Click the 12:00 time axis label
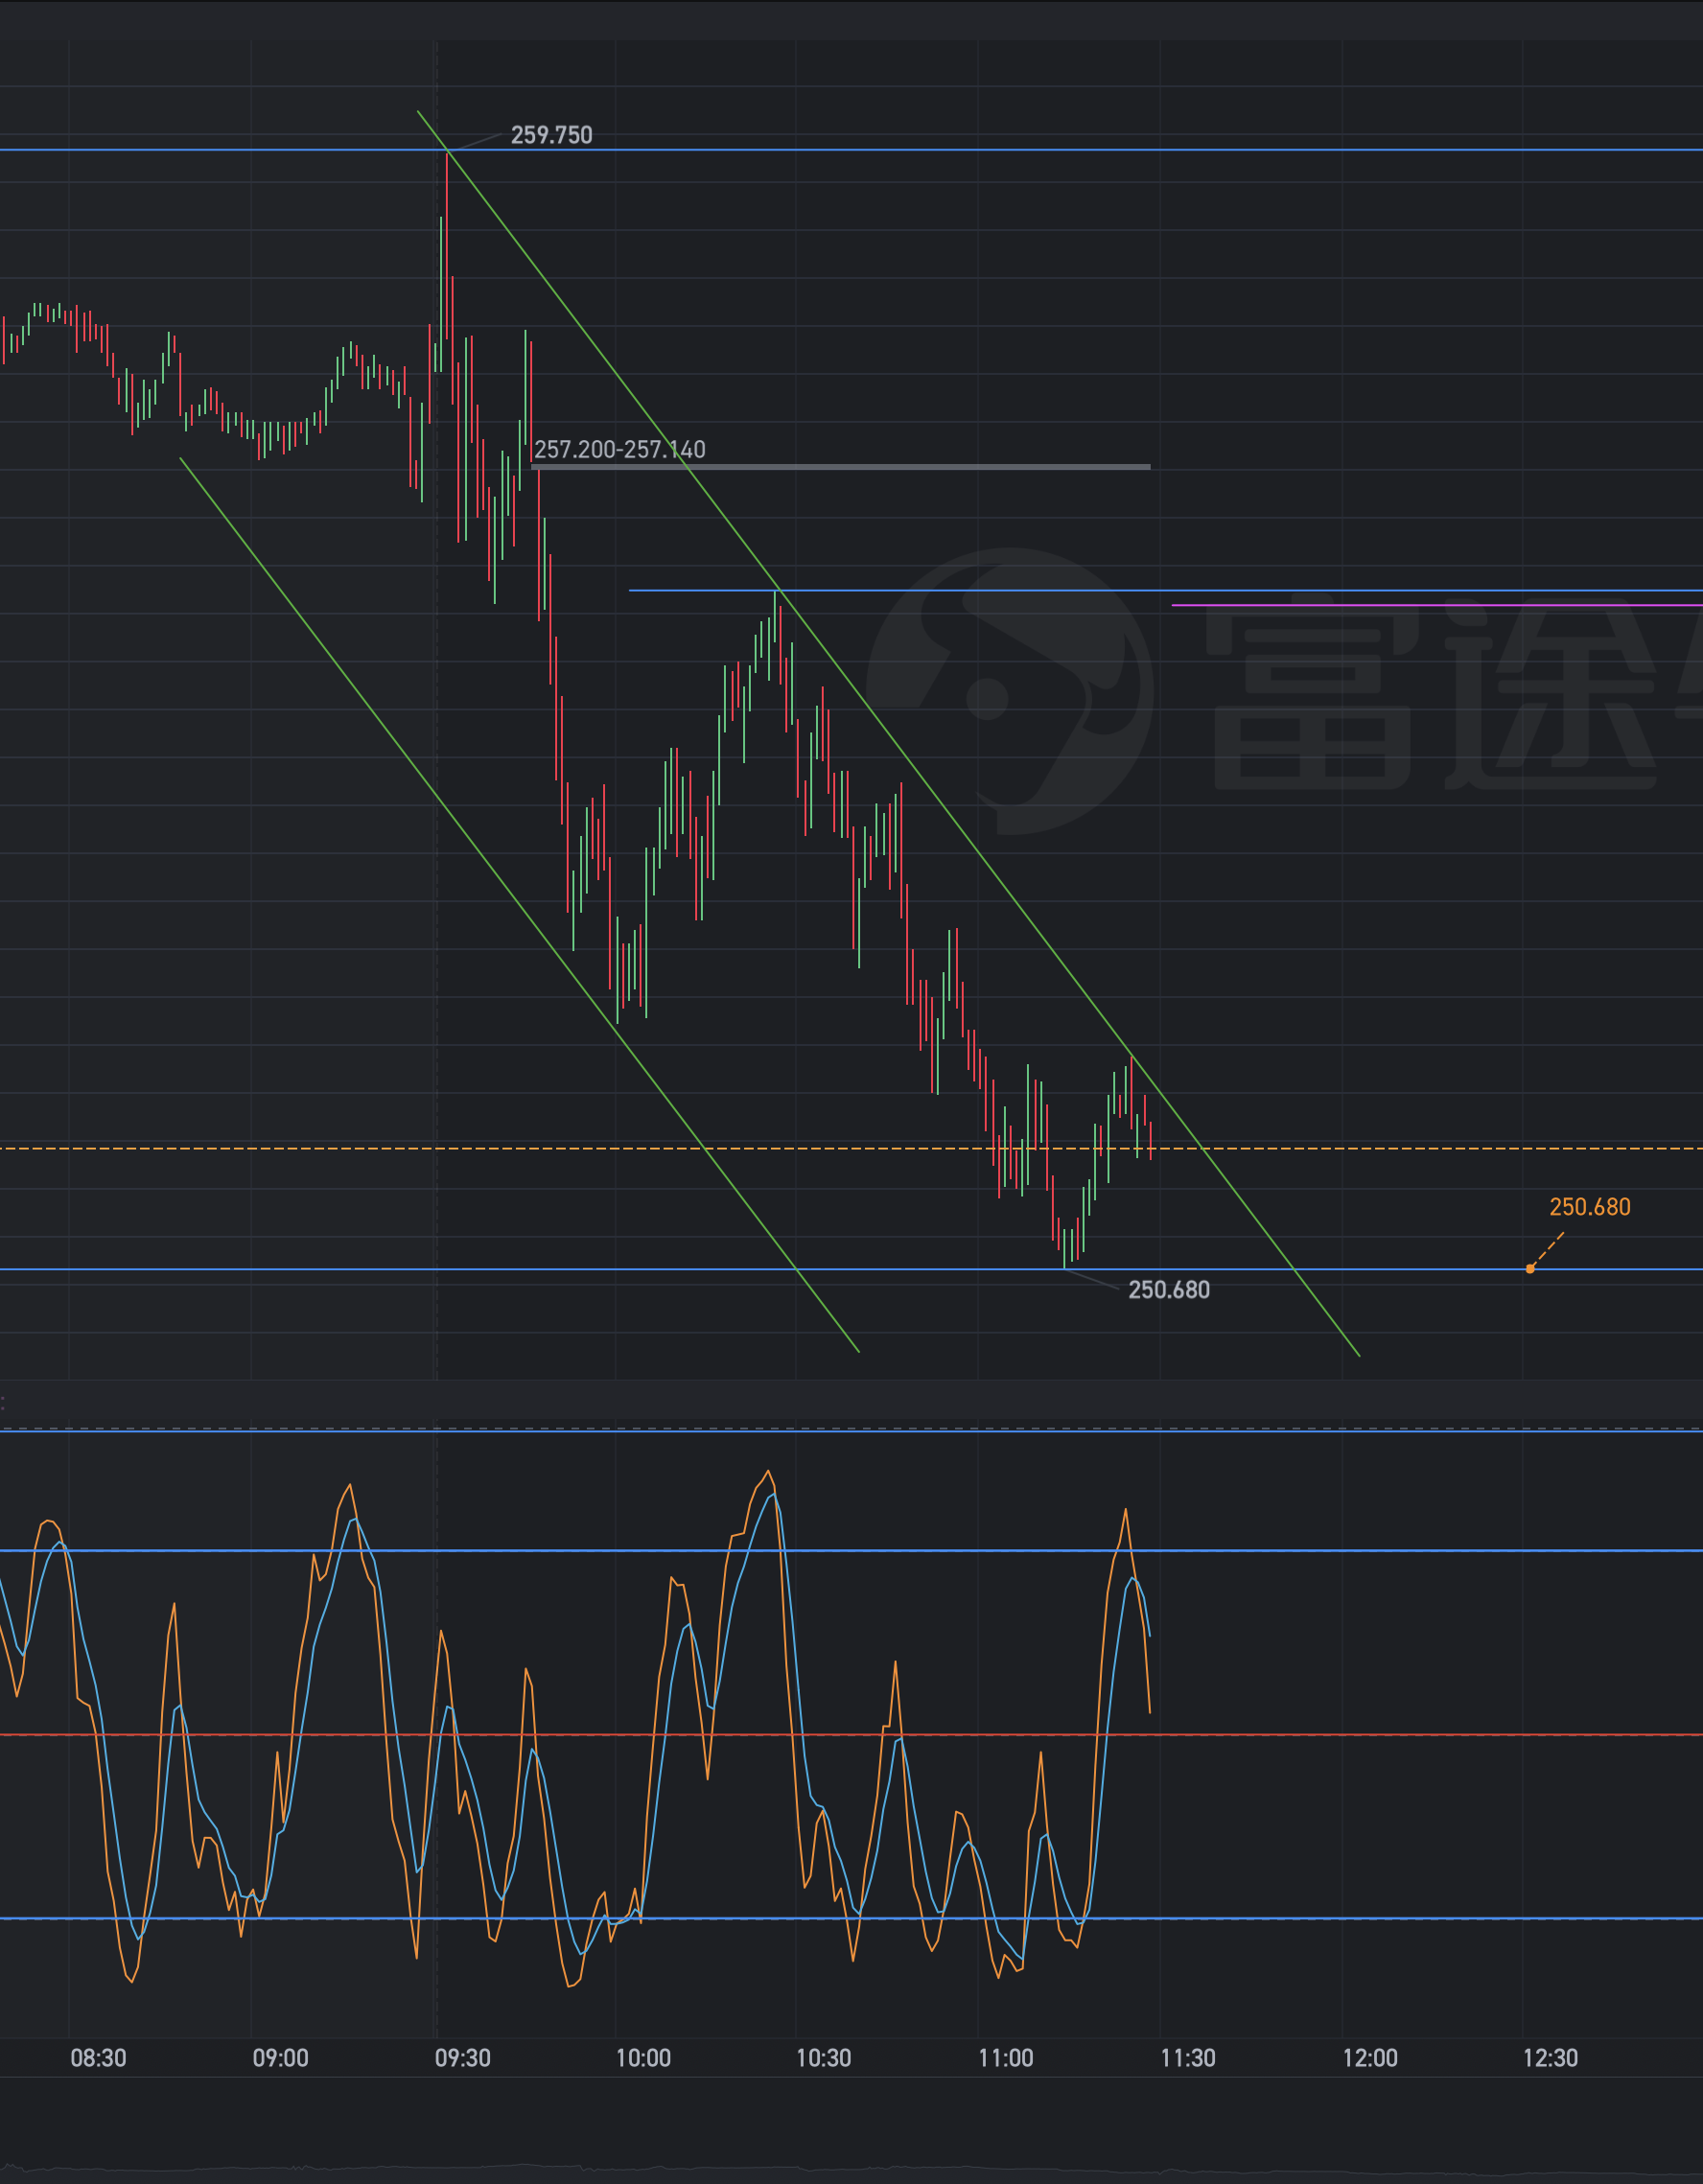This screenshot has height=2184, width=1703. (1370, 2058)
